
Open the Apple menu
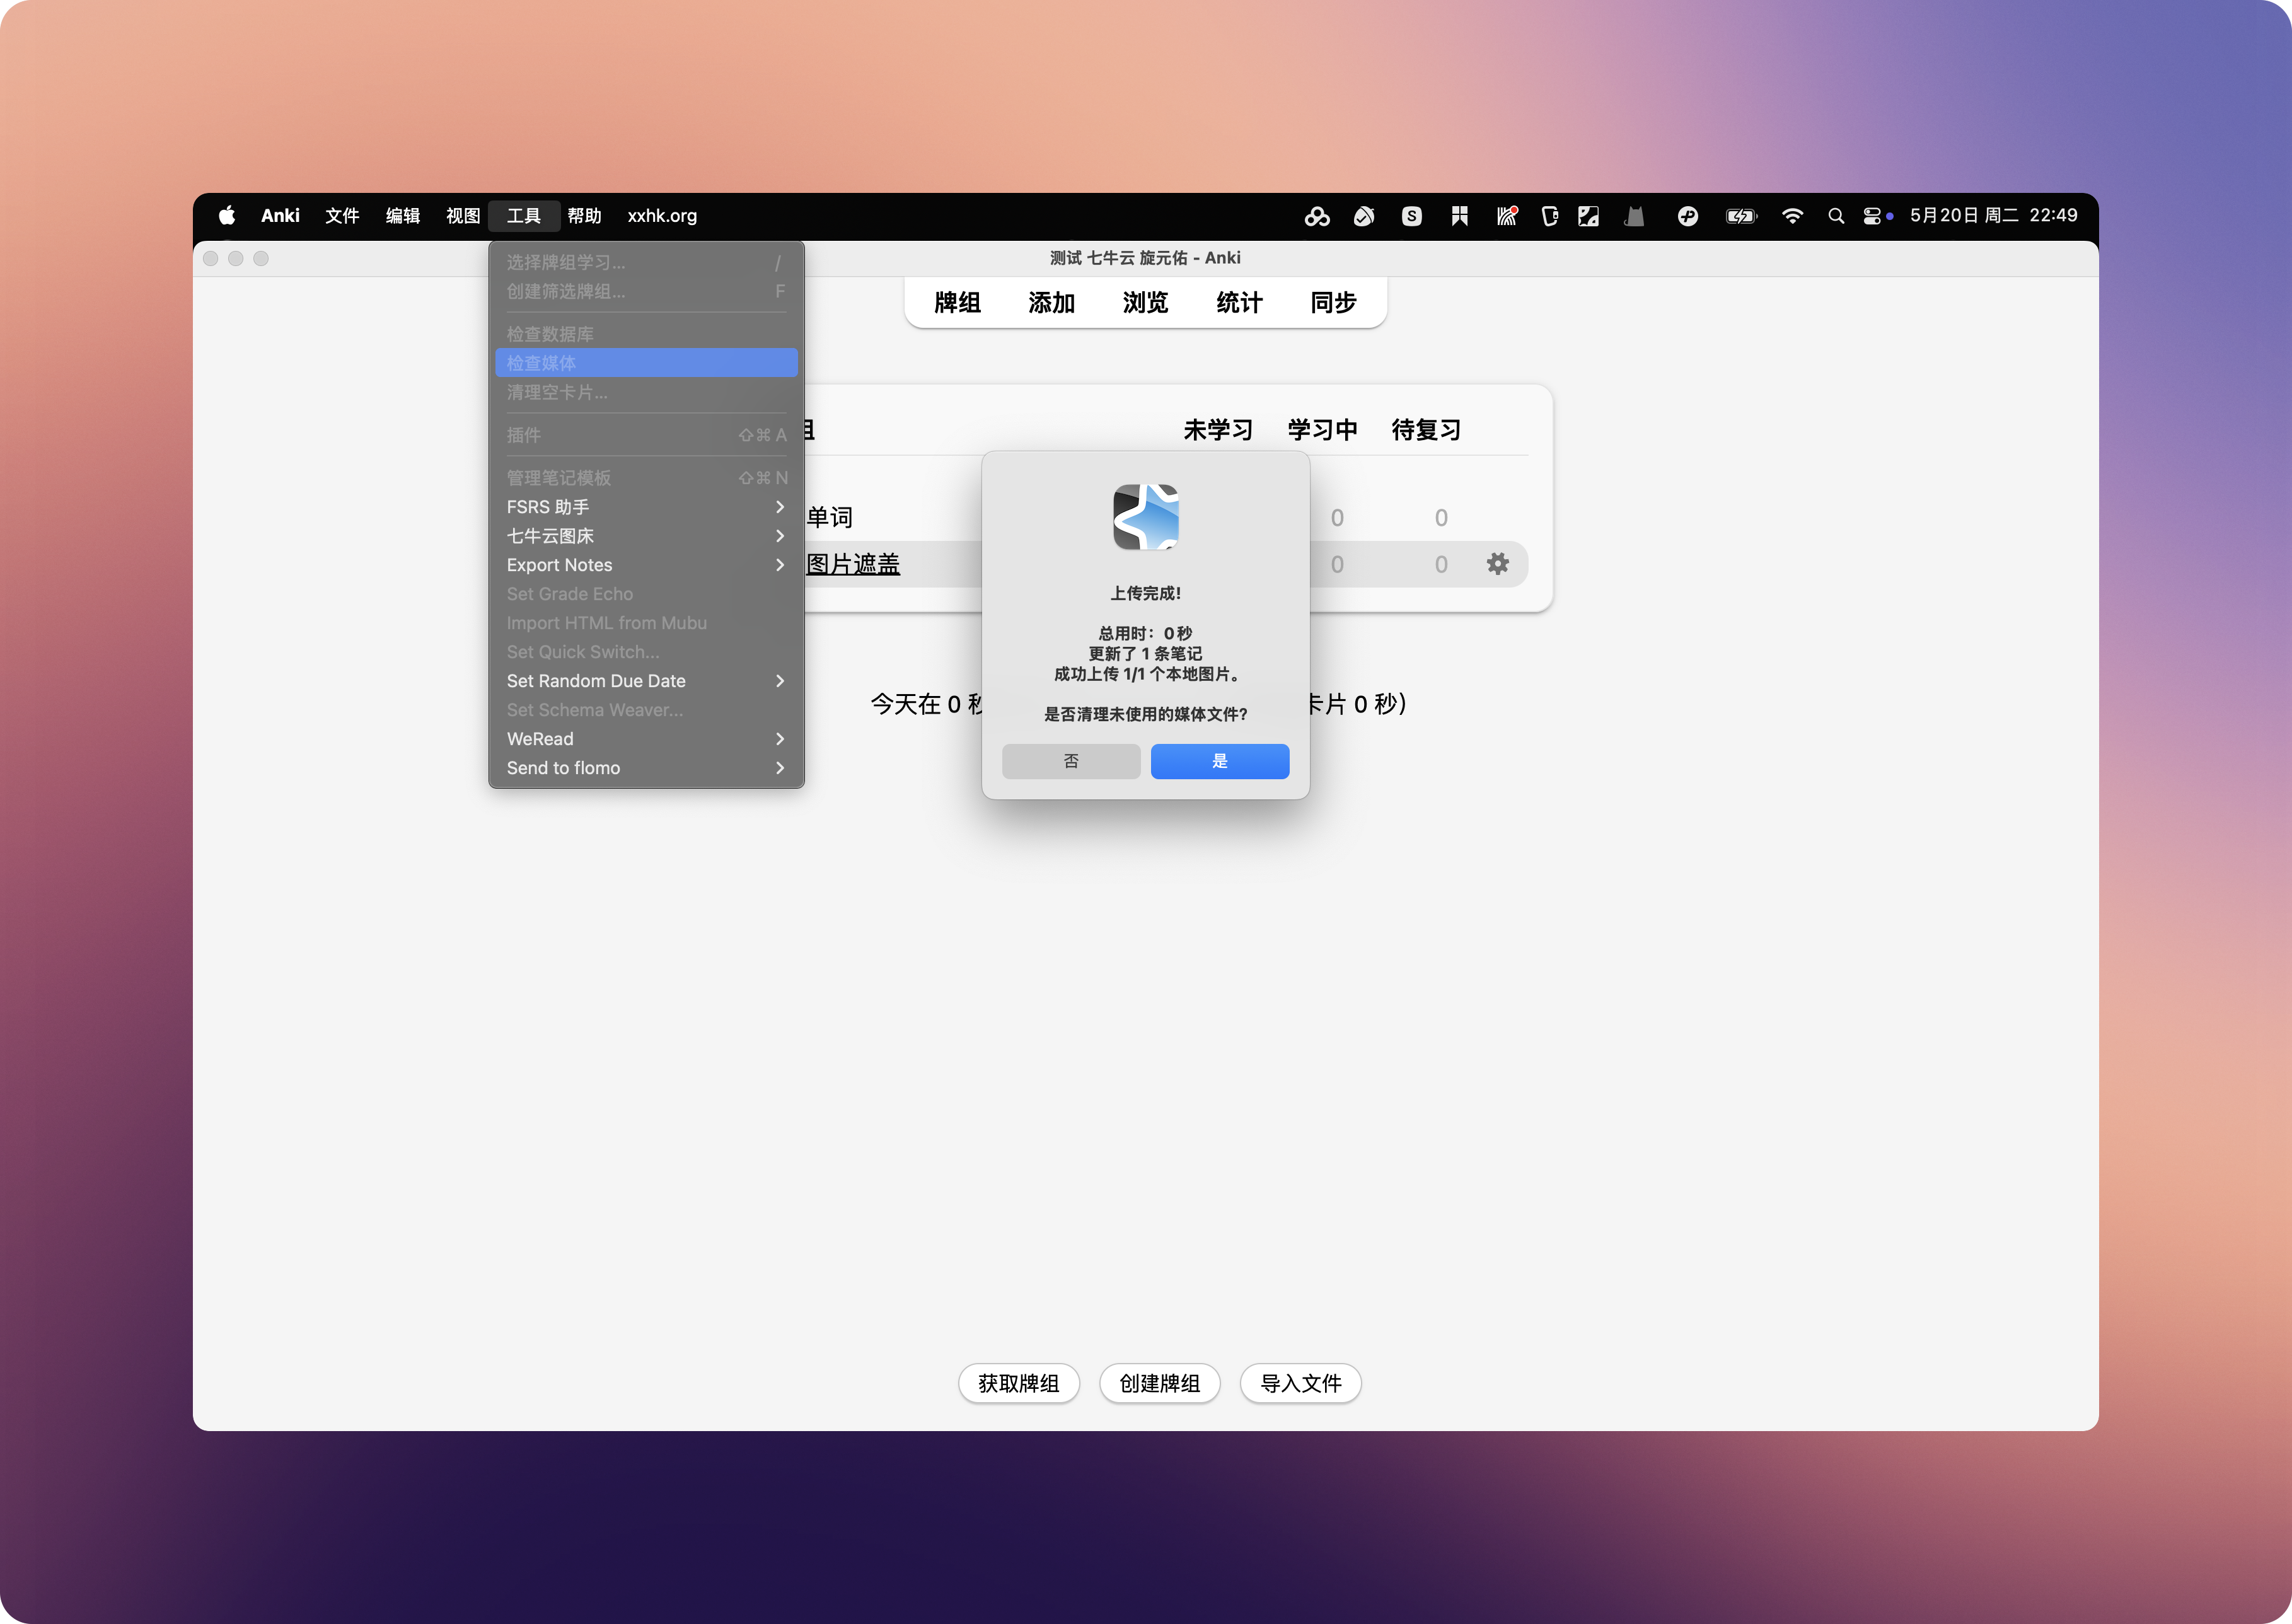pos(227,215)
